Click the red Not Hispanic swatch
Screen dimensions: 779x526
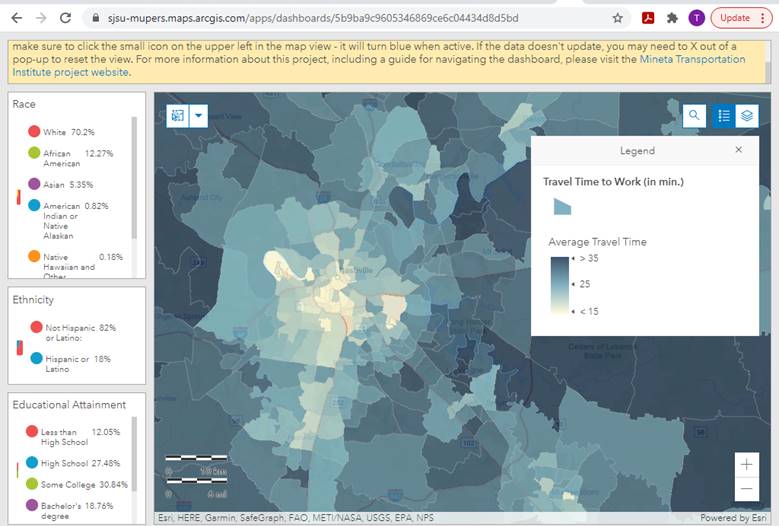click(x=36, y=327)
